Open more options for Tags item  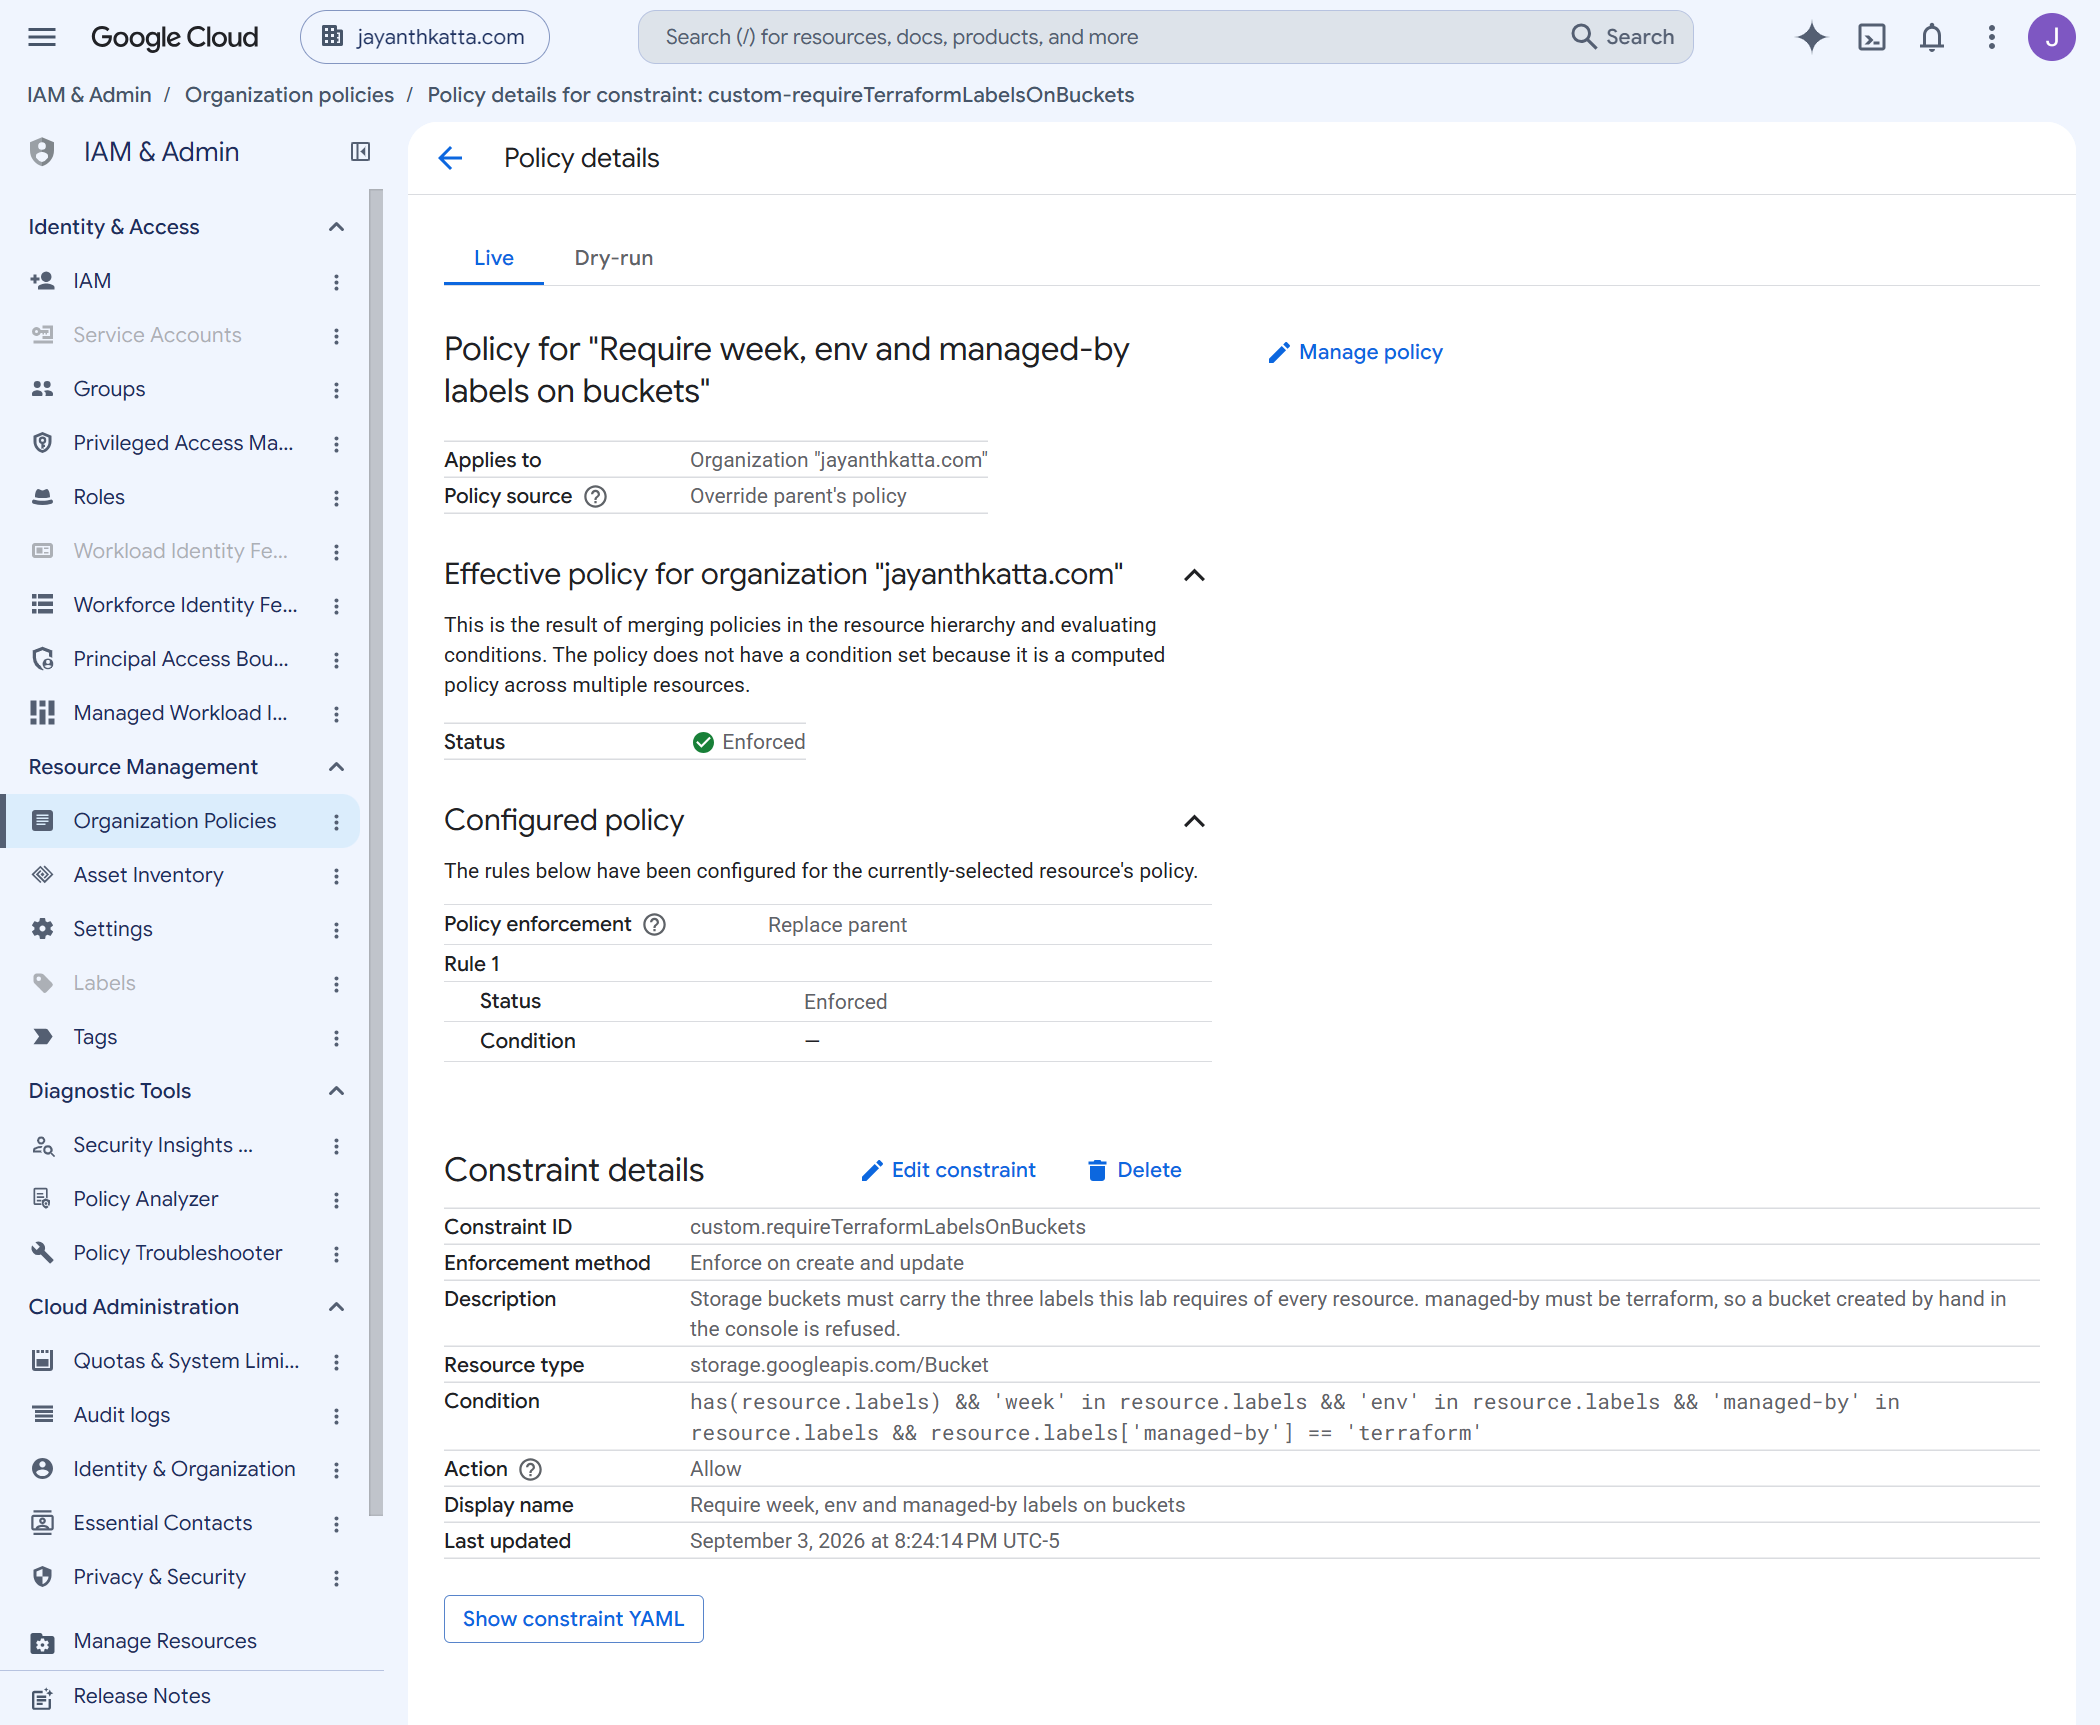pyautogui.click(x=336, y=1038)
